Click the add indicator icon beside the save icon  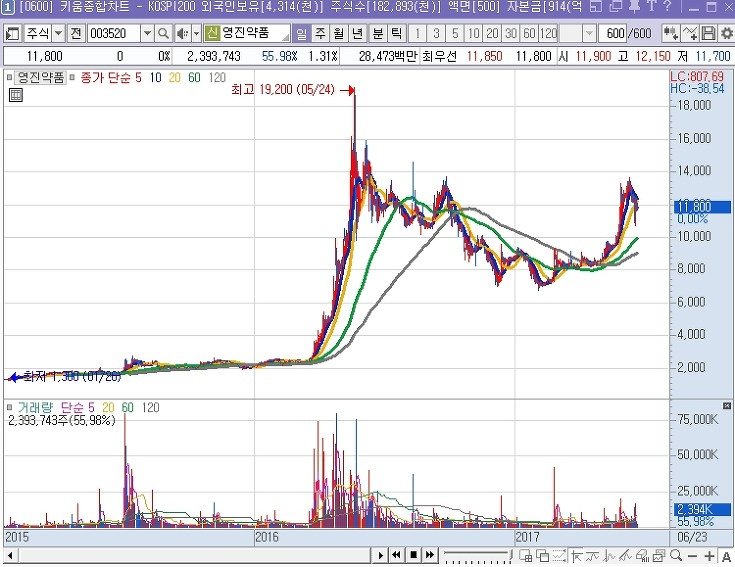[x=690, y=33]
